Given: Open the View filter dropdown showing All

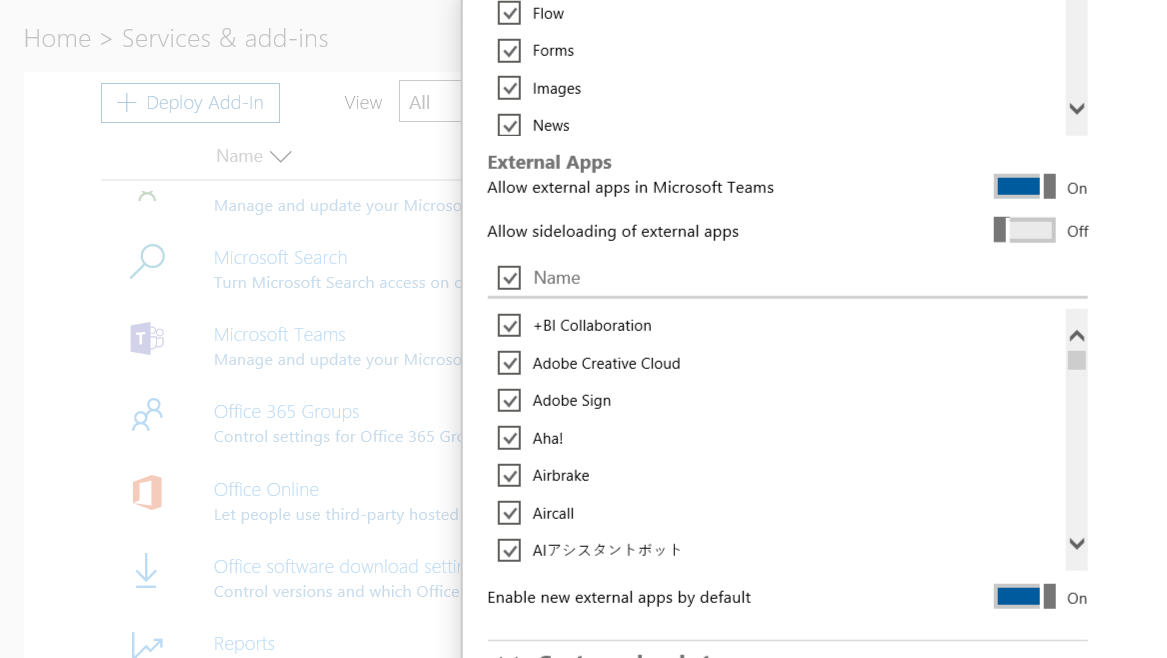Looking at the screenshot, I should click(431, 102).
